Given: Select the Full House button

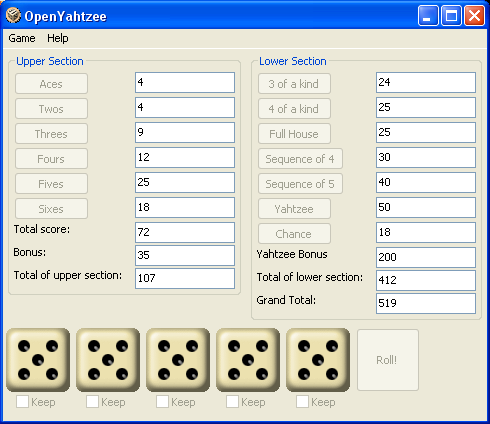Looking at the screenshot, I should [294, 134].
